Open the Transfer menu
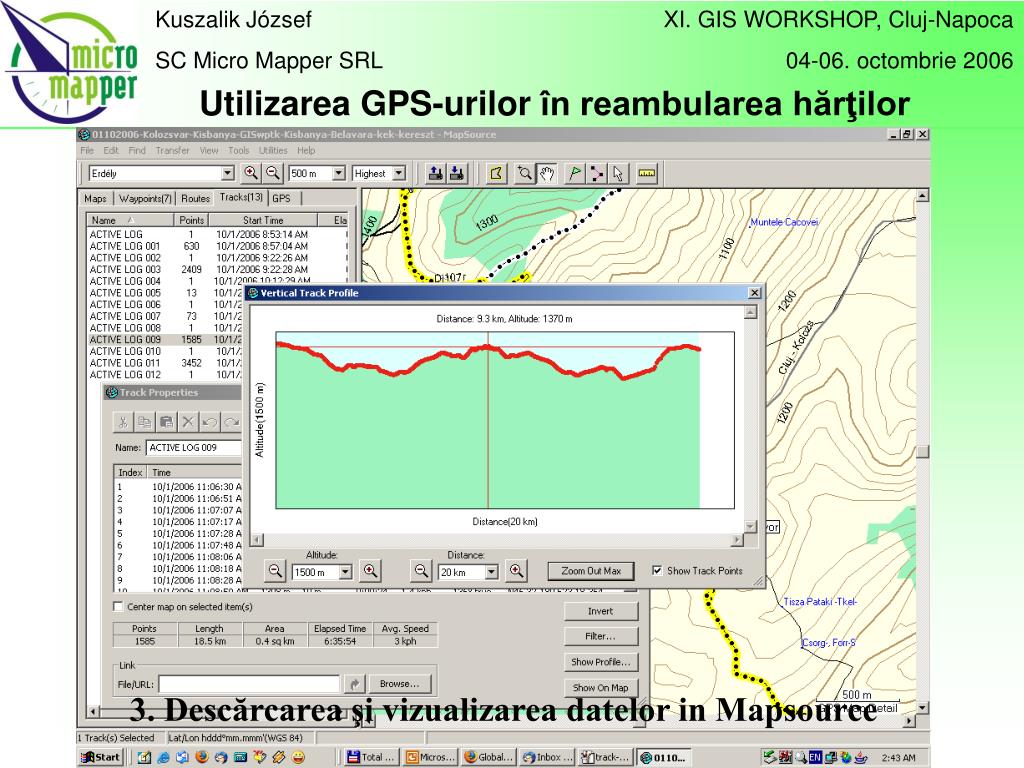1024x768 pixels. [172, 150]
